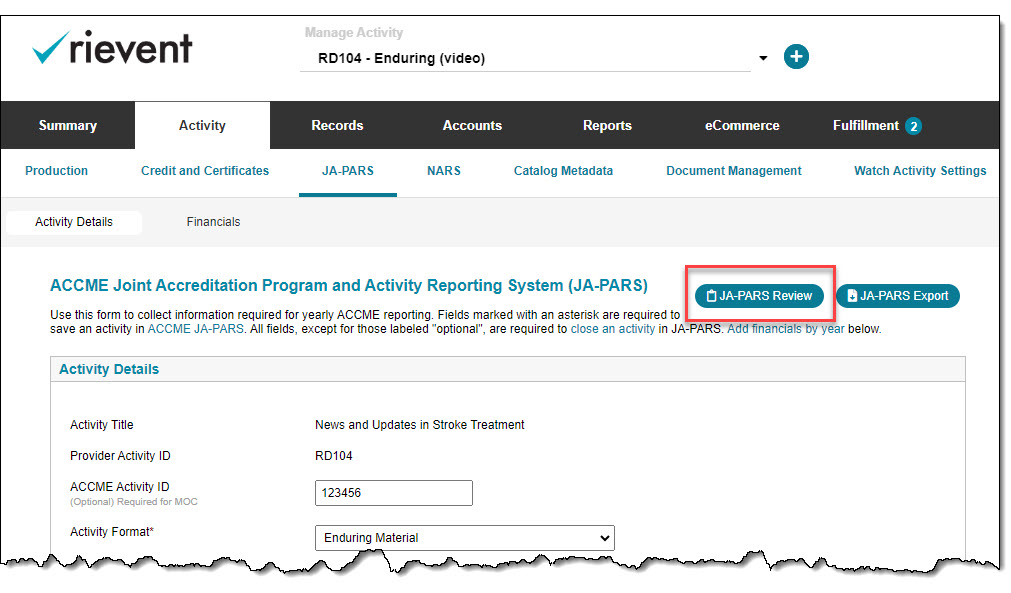Follow the ACCME JA-PARS link
The width and height of the screenshot is (1011, 593).
(195, 329)
